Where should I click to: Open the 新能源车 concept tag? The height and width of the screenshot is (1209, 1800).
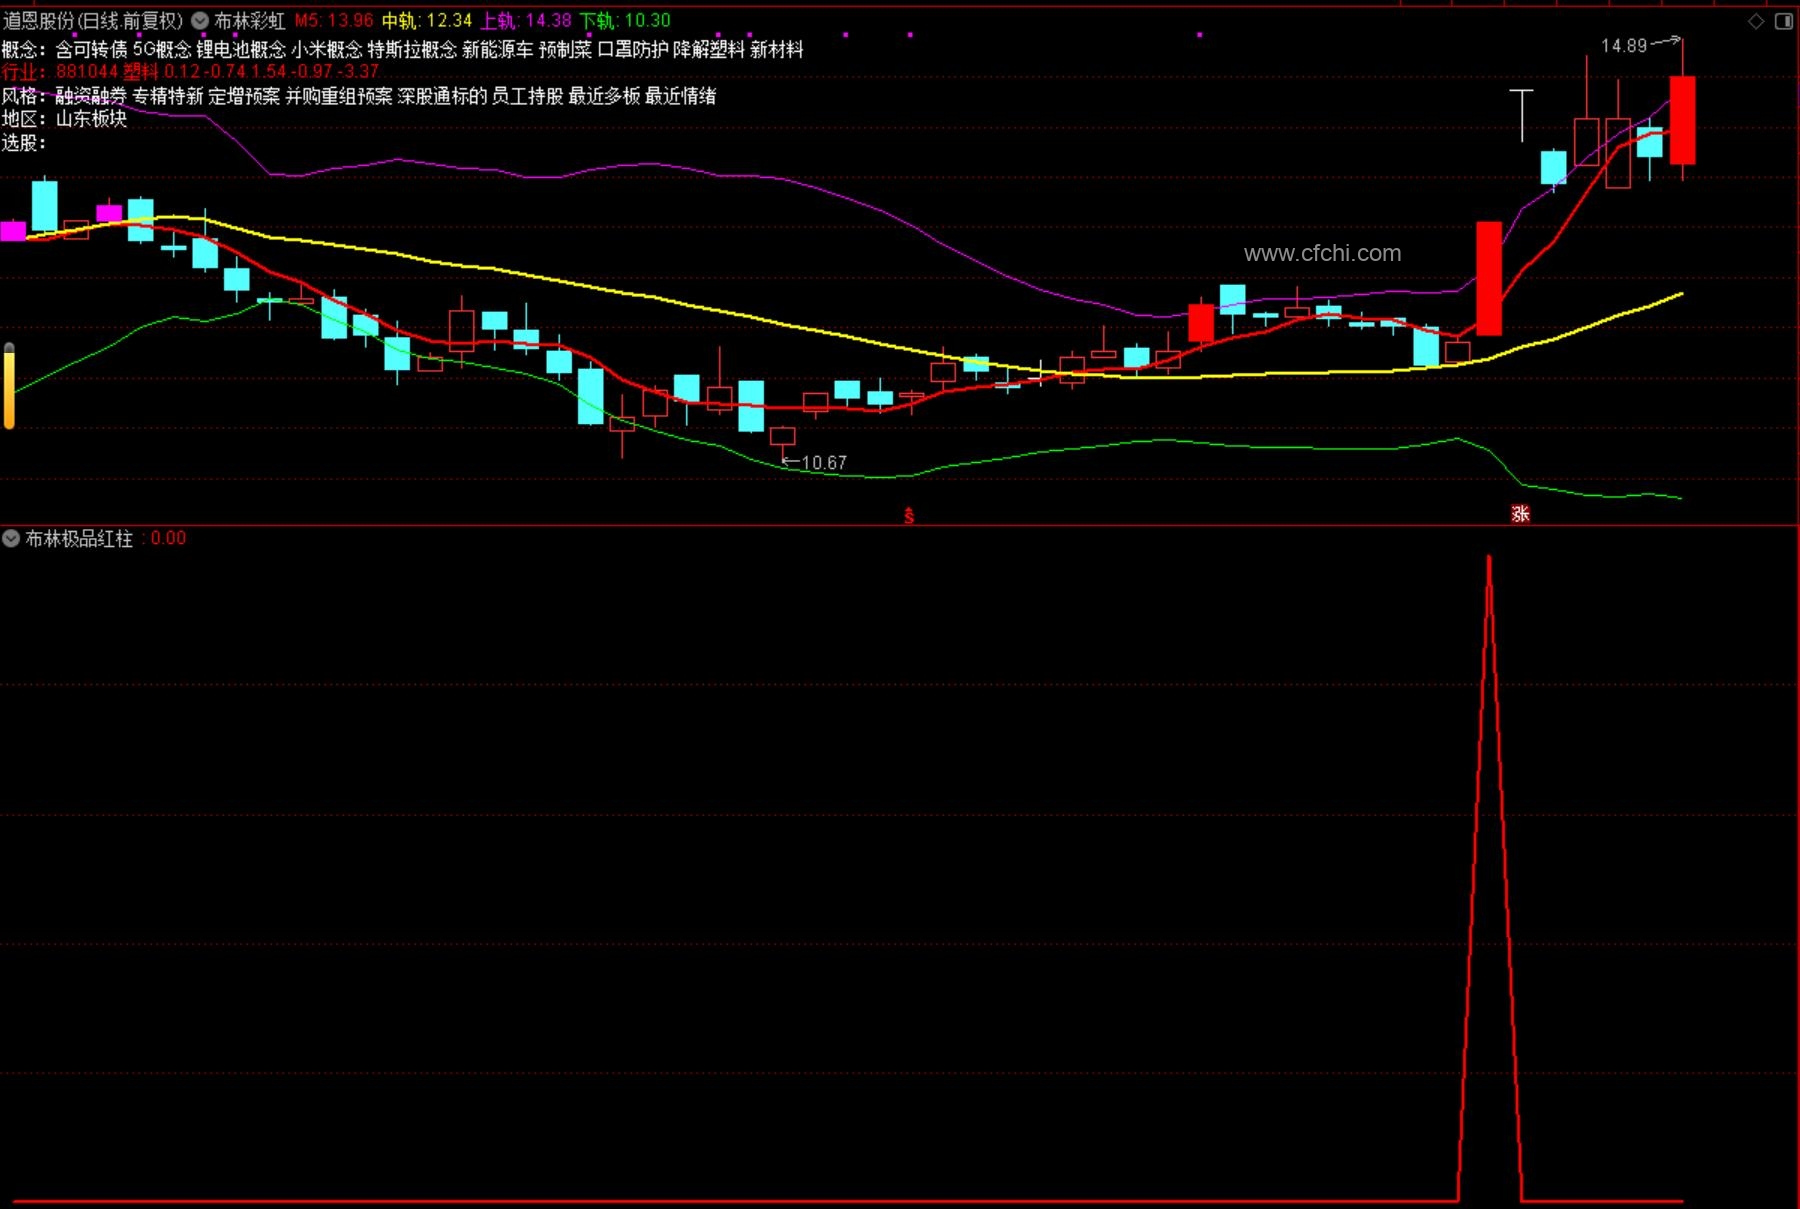[498, 50]
